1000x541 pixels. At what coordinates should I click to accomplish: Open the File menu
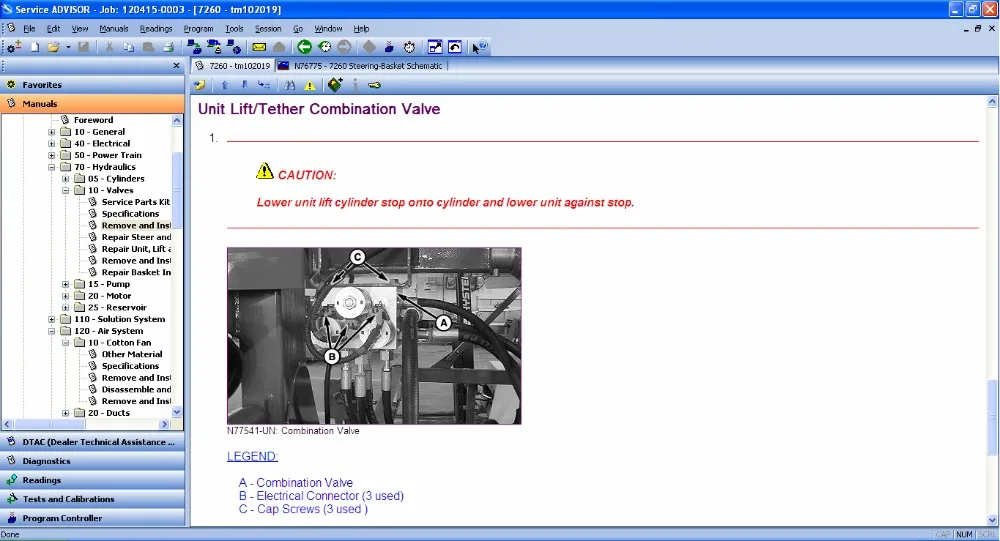pos(29,29)
